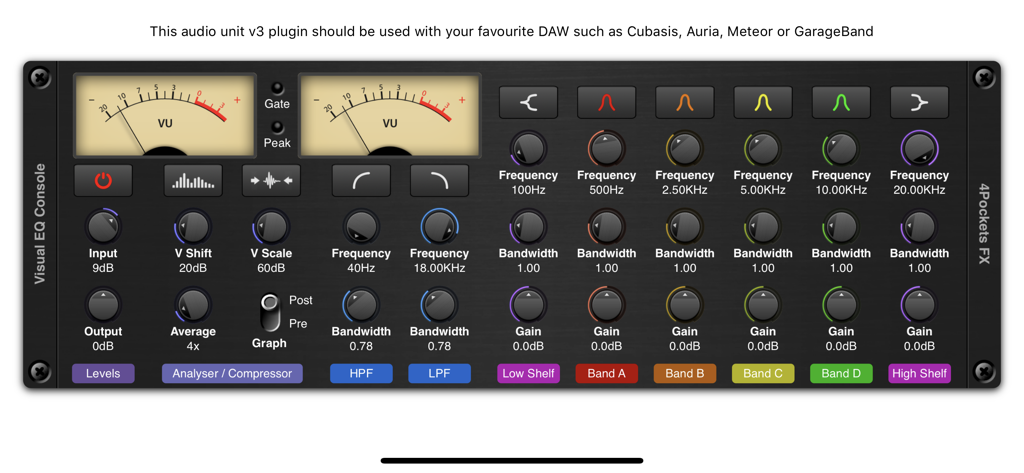Click the HPF Bandwidth knob
1024x473 pixels.
pos(361,305)
